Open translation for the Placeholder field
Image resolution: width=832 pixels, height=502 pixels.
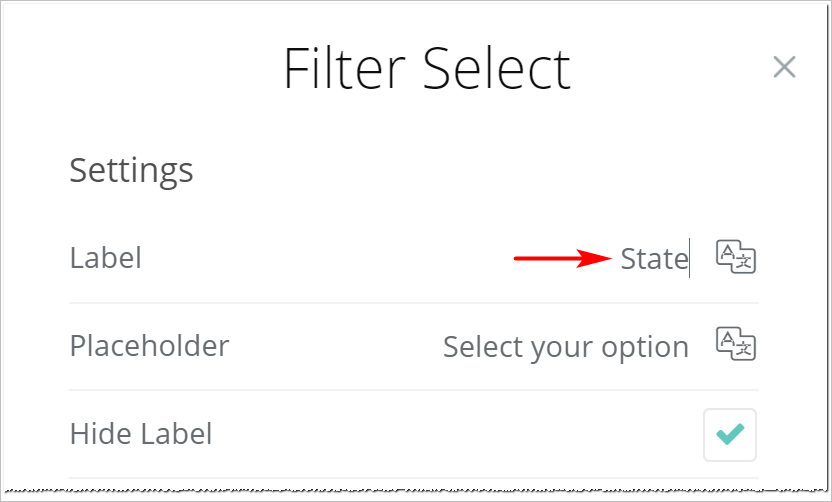[x=736, y=345]
